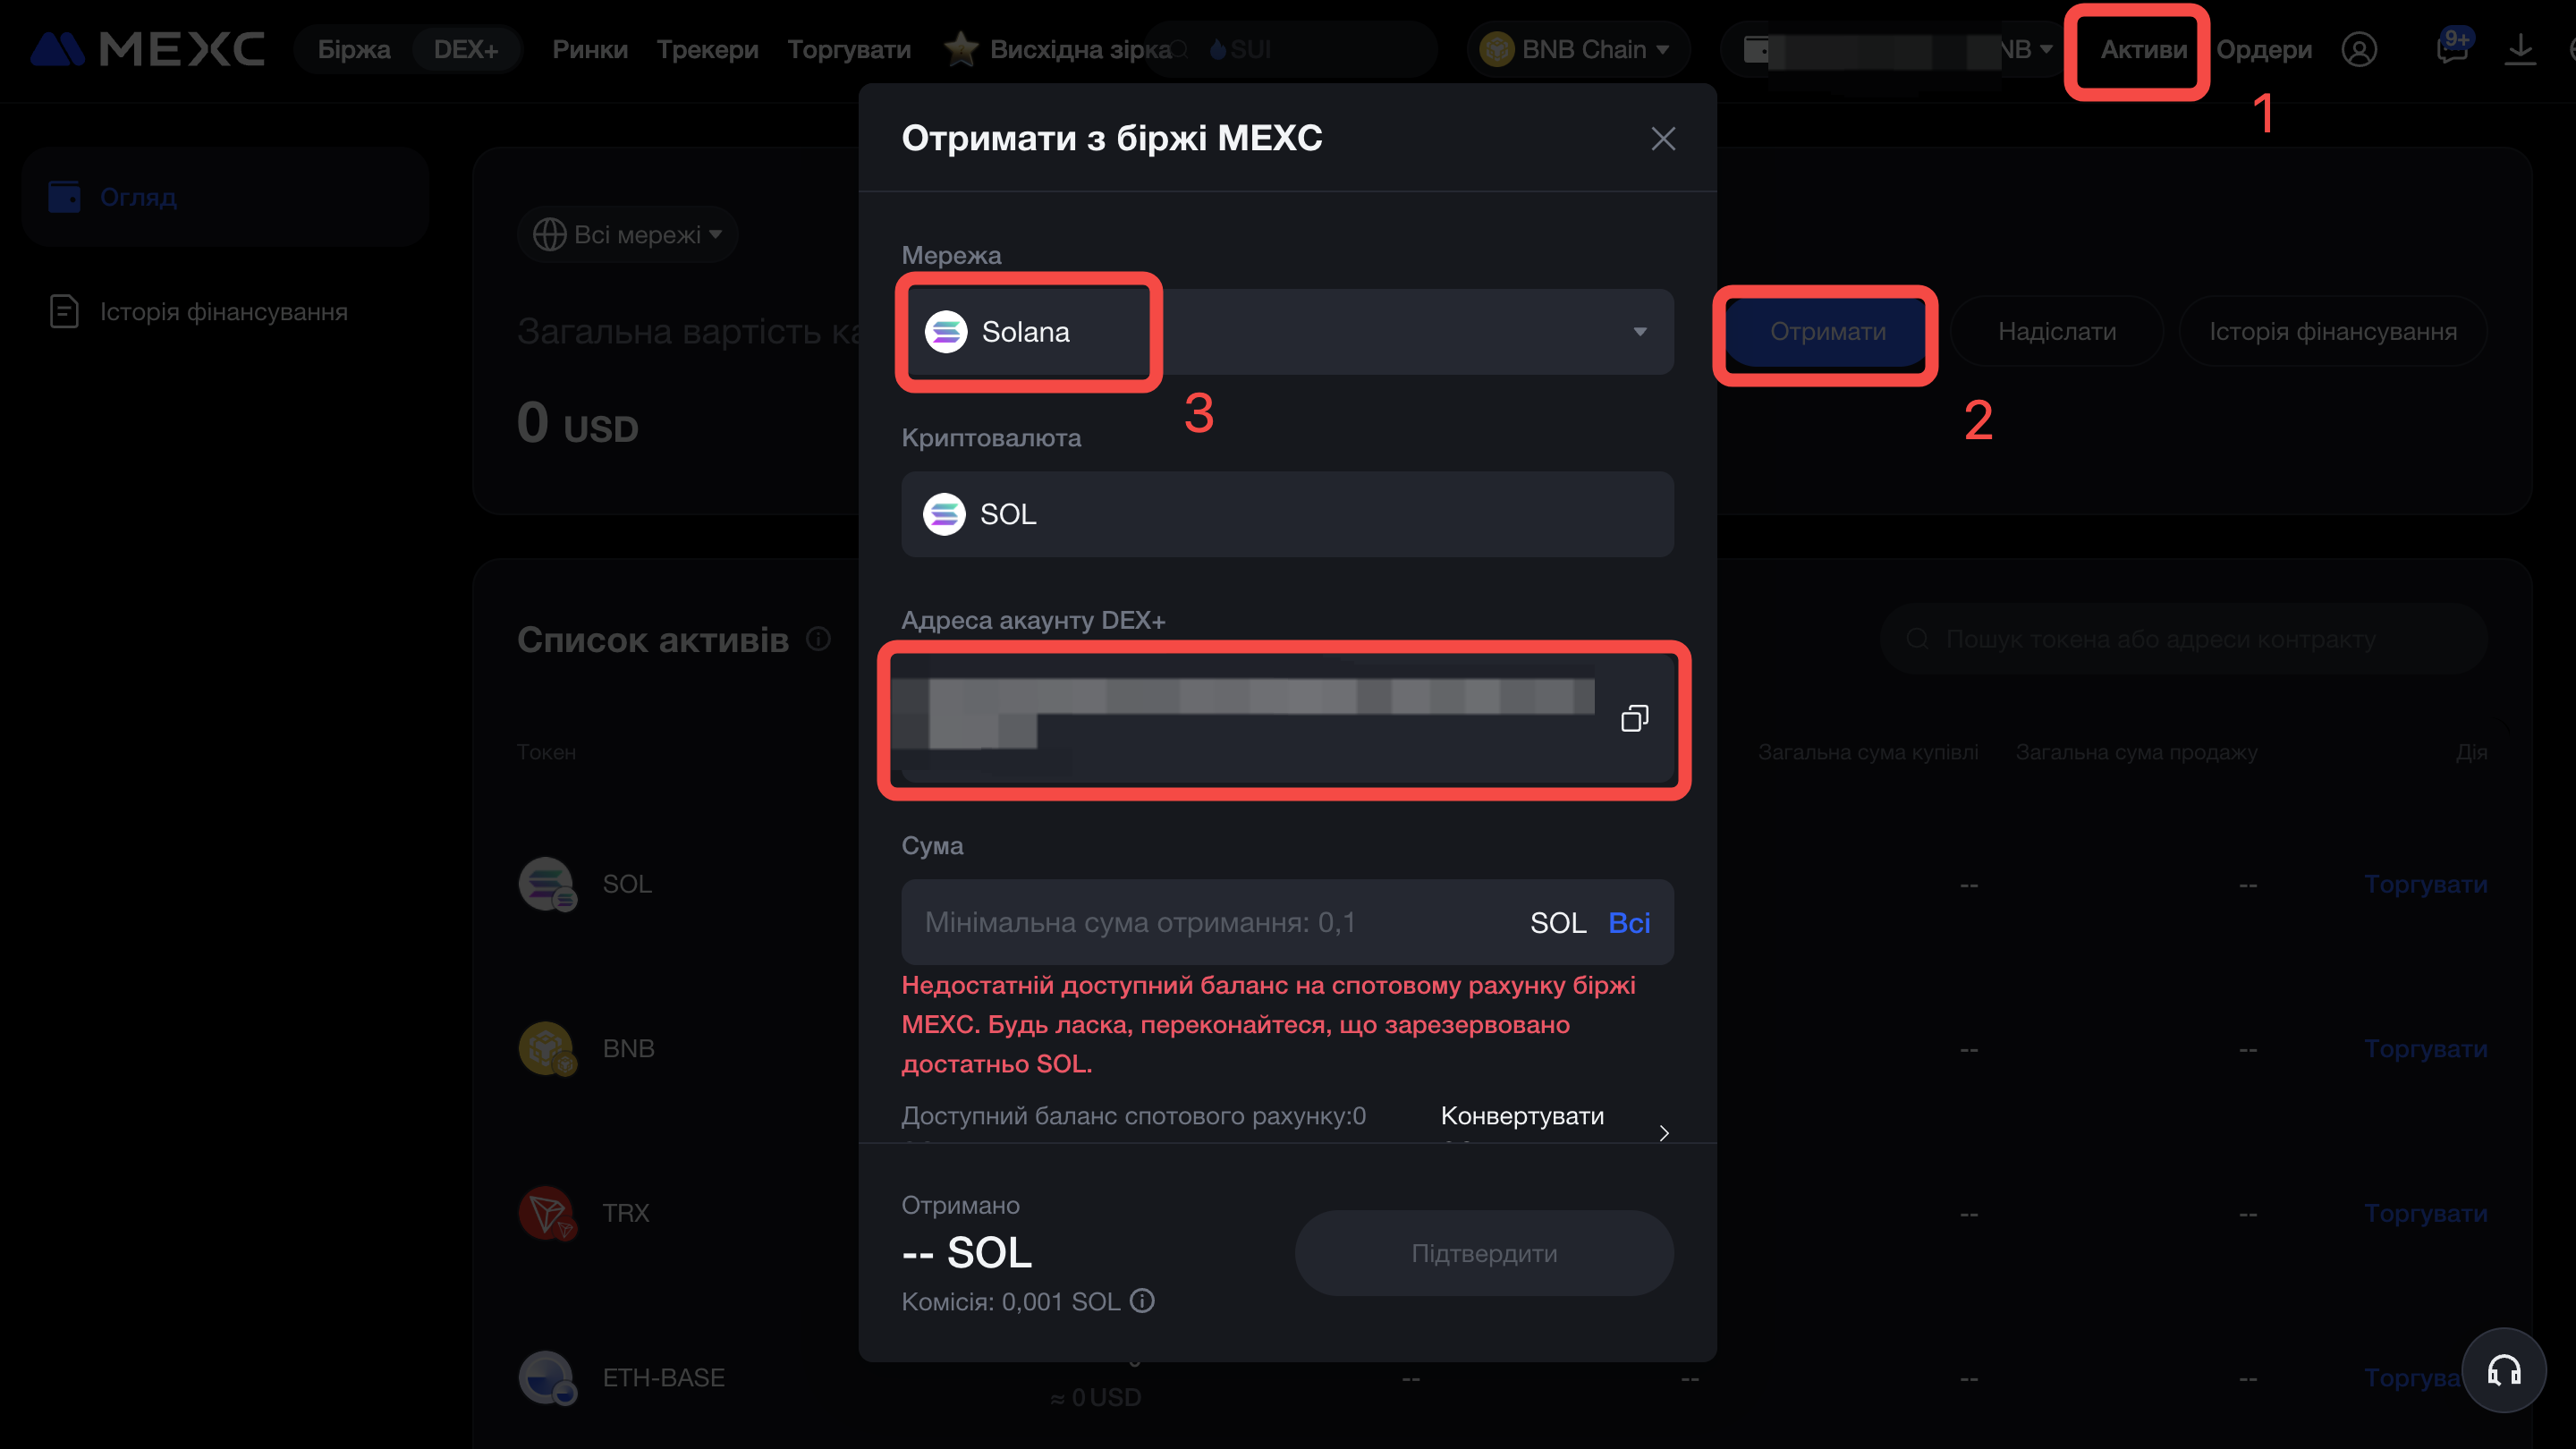
Task: Expand the Всі мережі filter
Action: pos(627,235)
